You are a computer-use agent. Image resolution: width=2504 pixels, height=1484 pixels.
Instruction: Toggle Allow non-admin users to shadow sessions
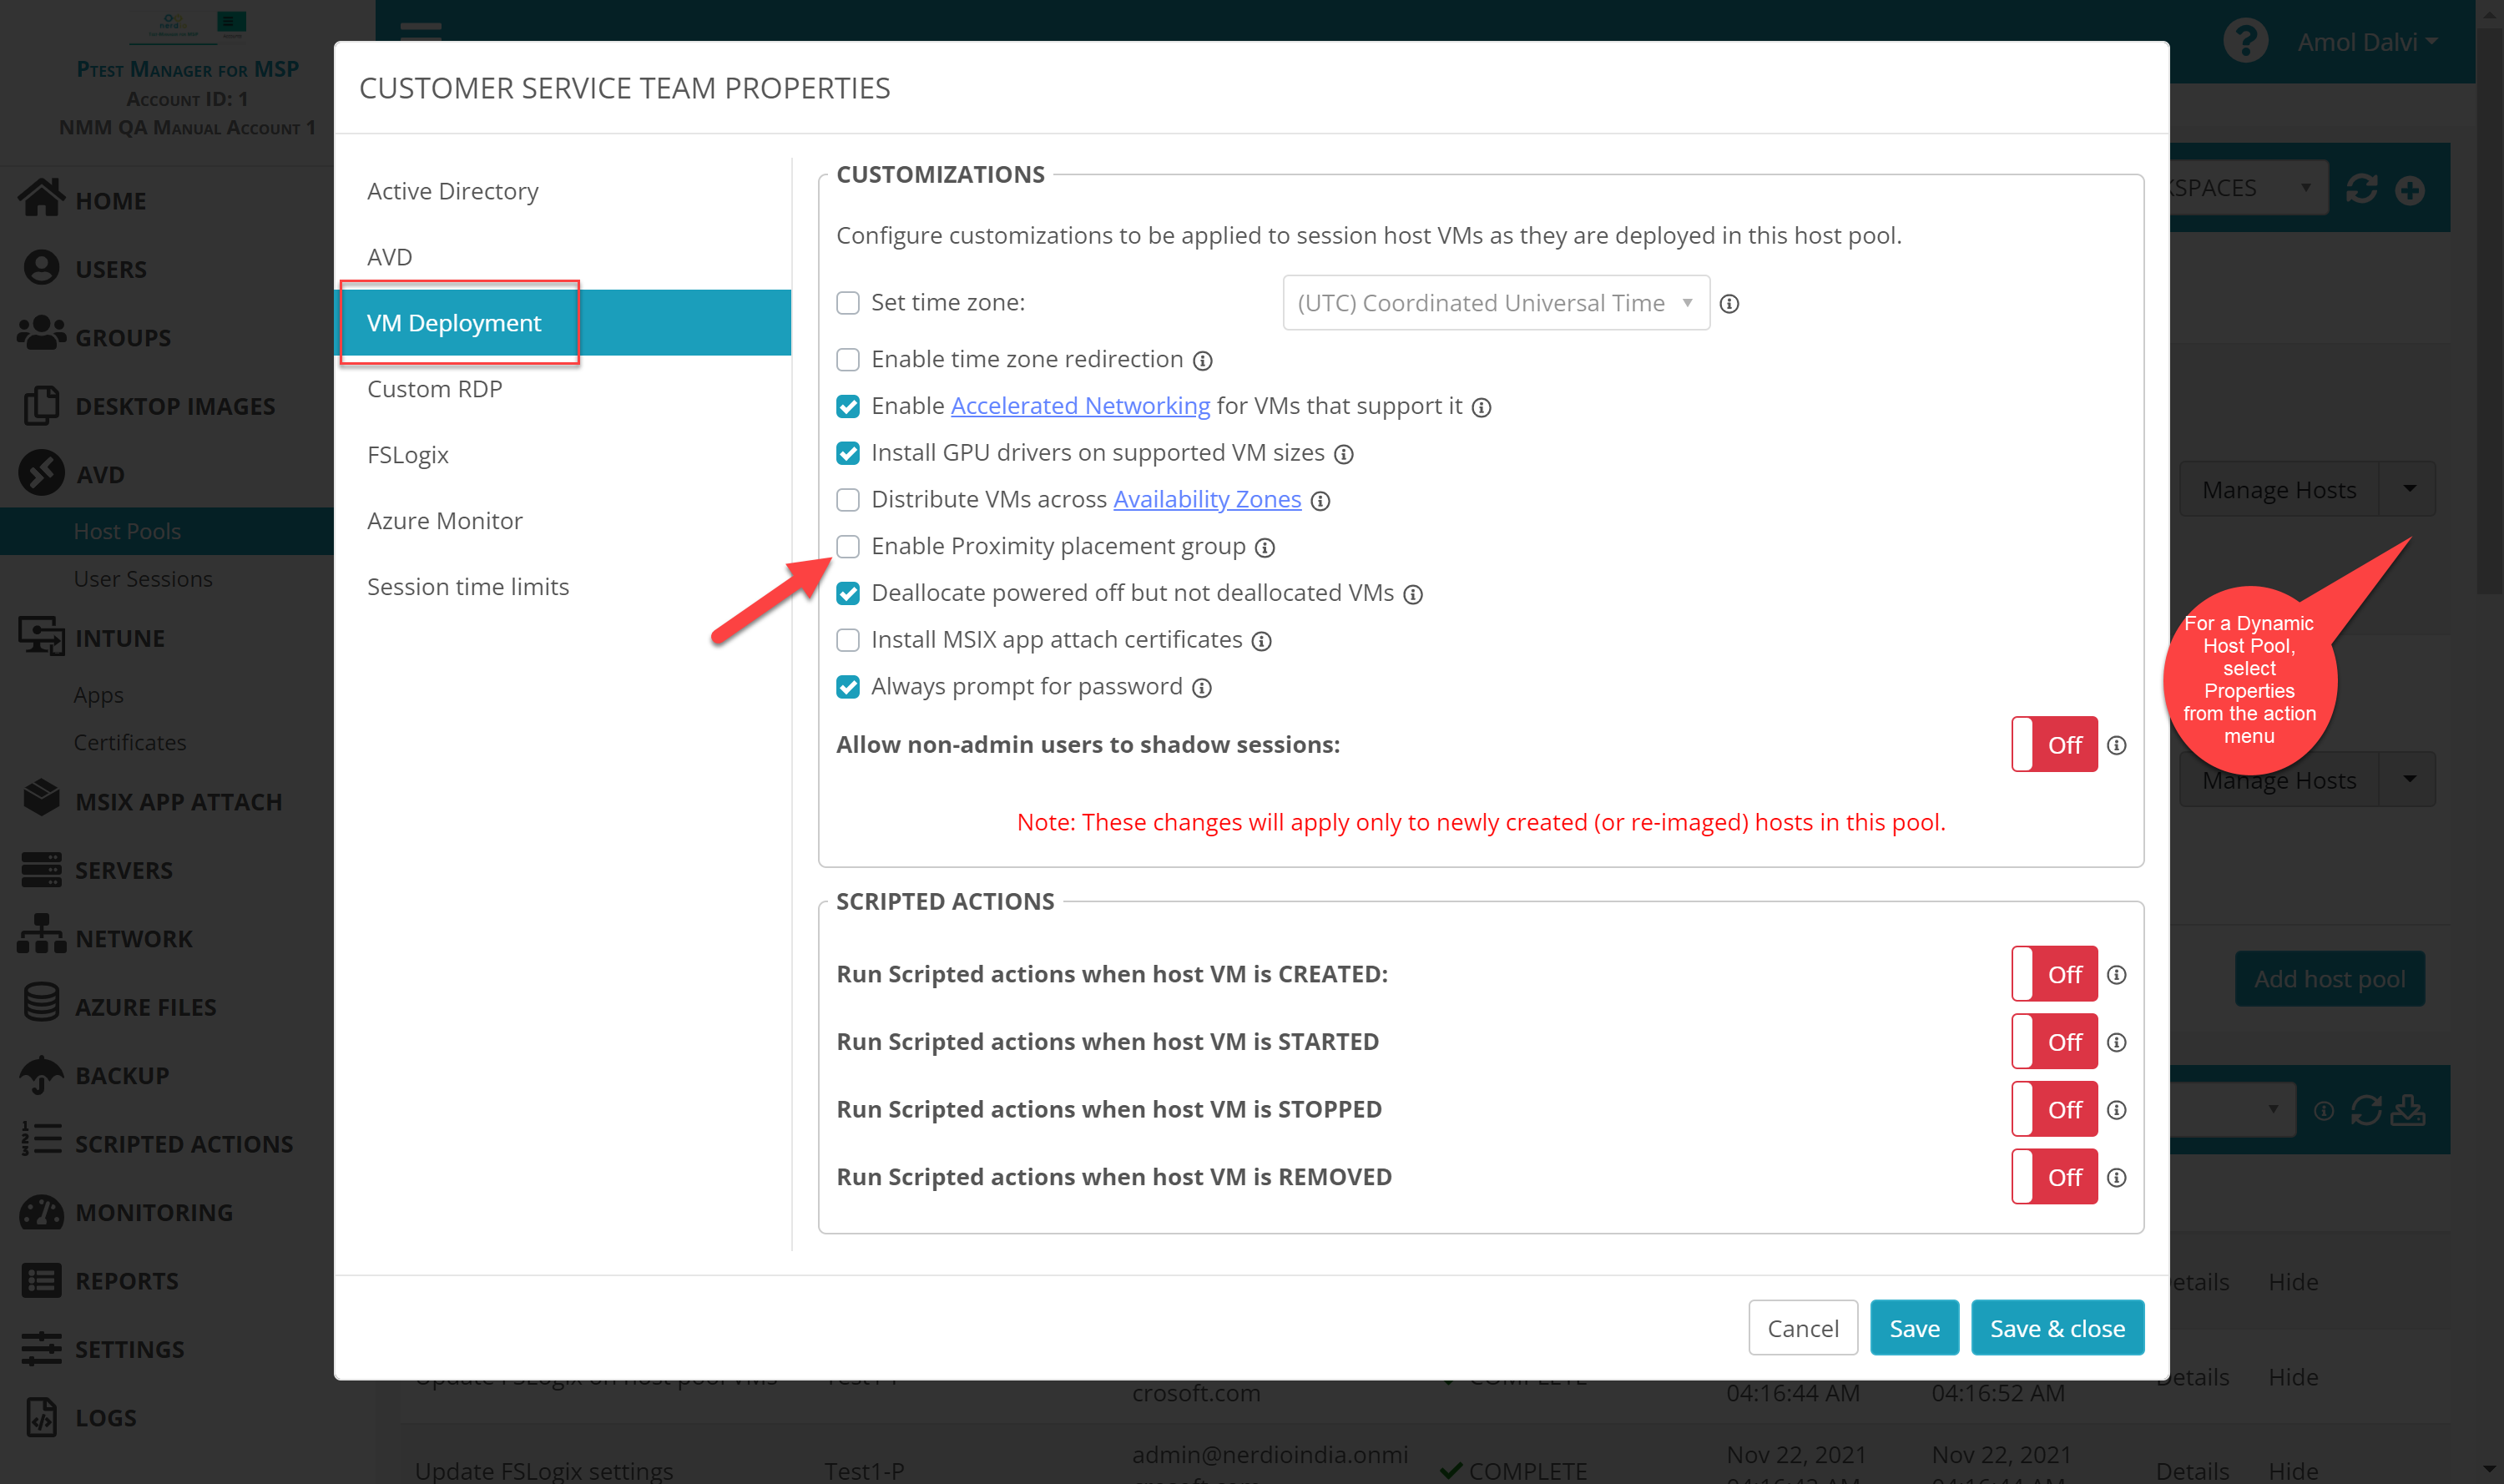click(2054, 745)
